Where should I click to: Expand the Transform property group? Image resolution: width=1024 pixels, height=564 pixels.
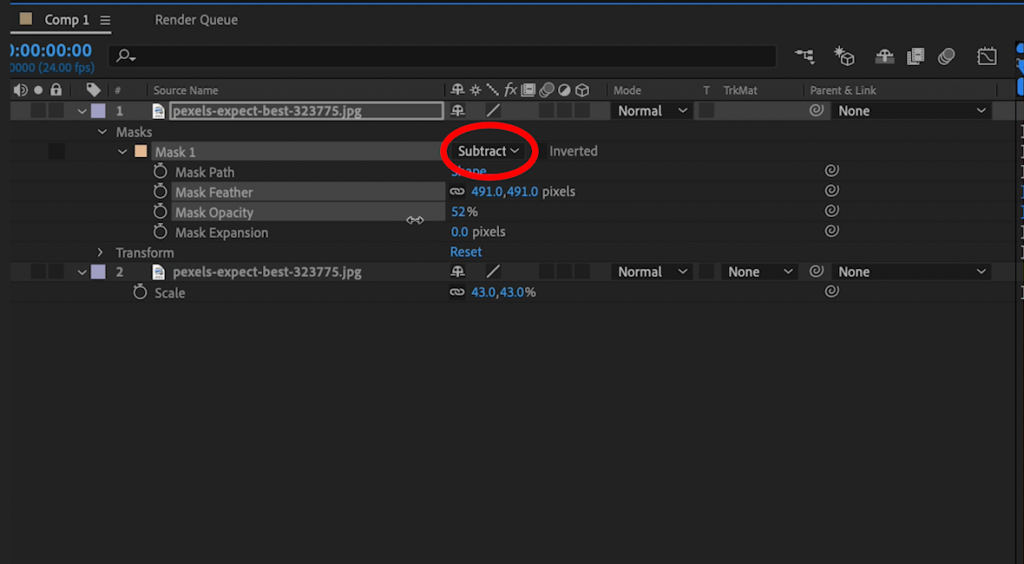(x=100, y=253)
